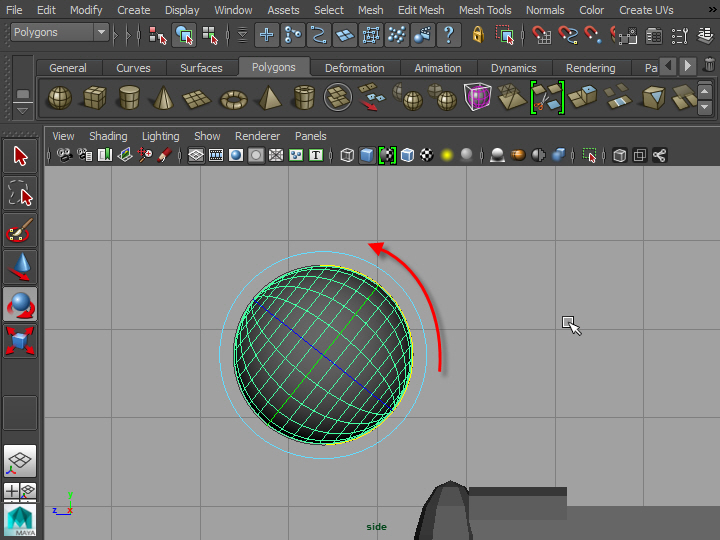Expand hidden menus double chevron

pyautogui.click(x=712, y=10)
